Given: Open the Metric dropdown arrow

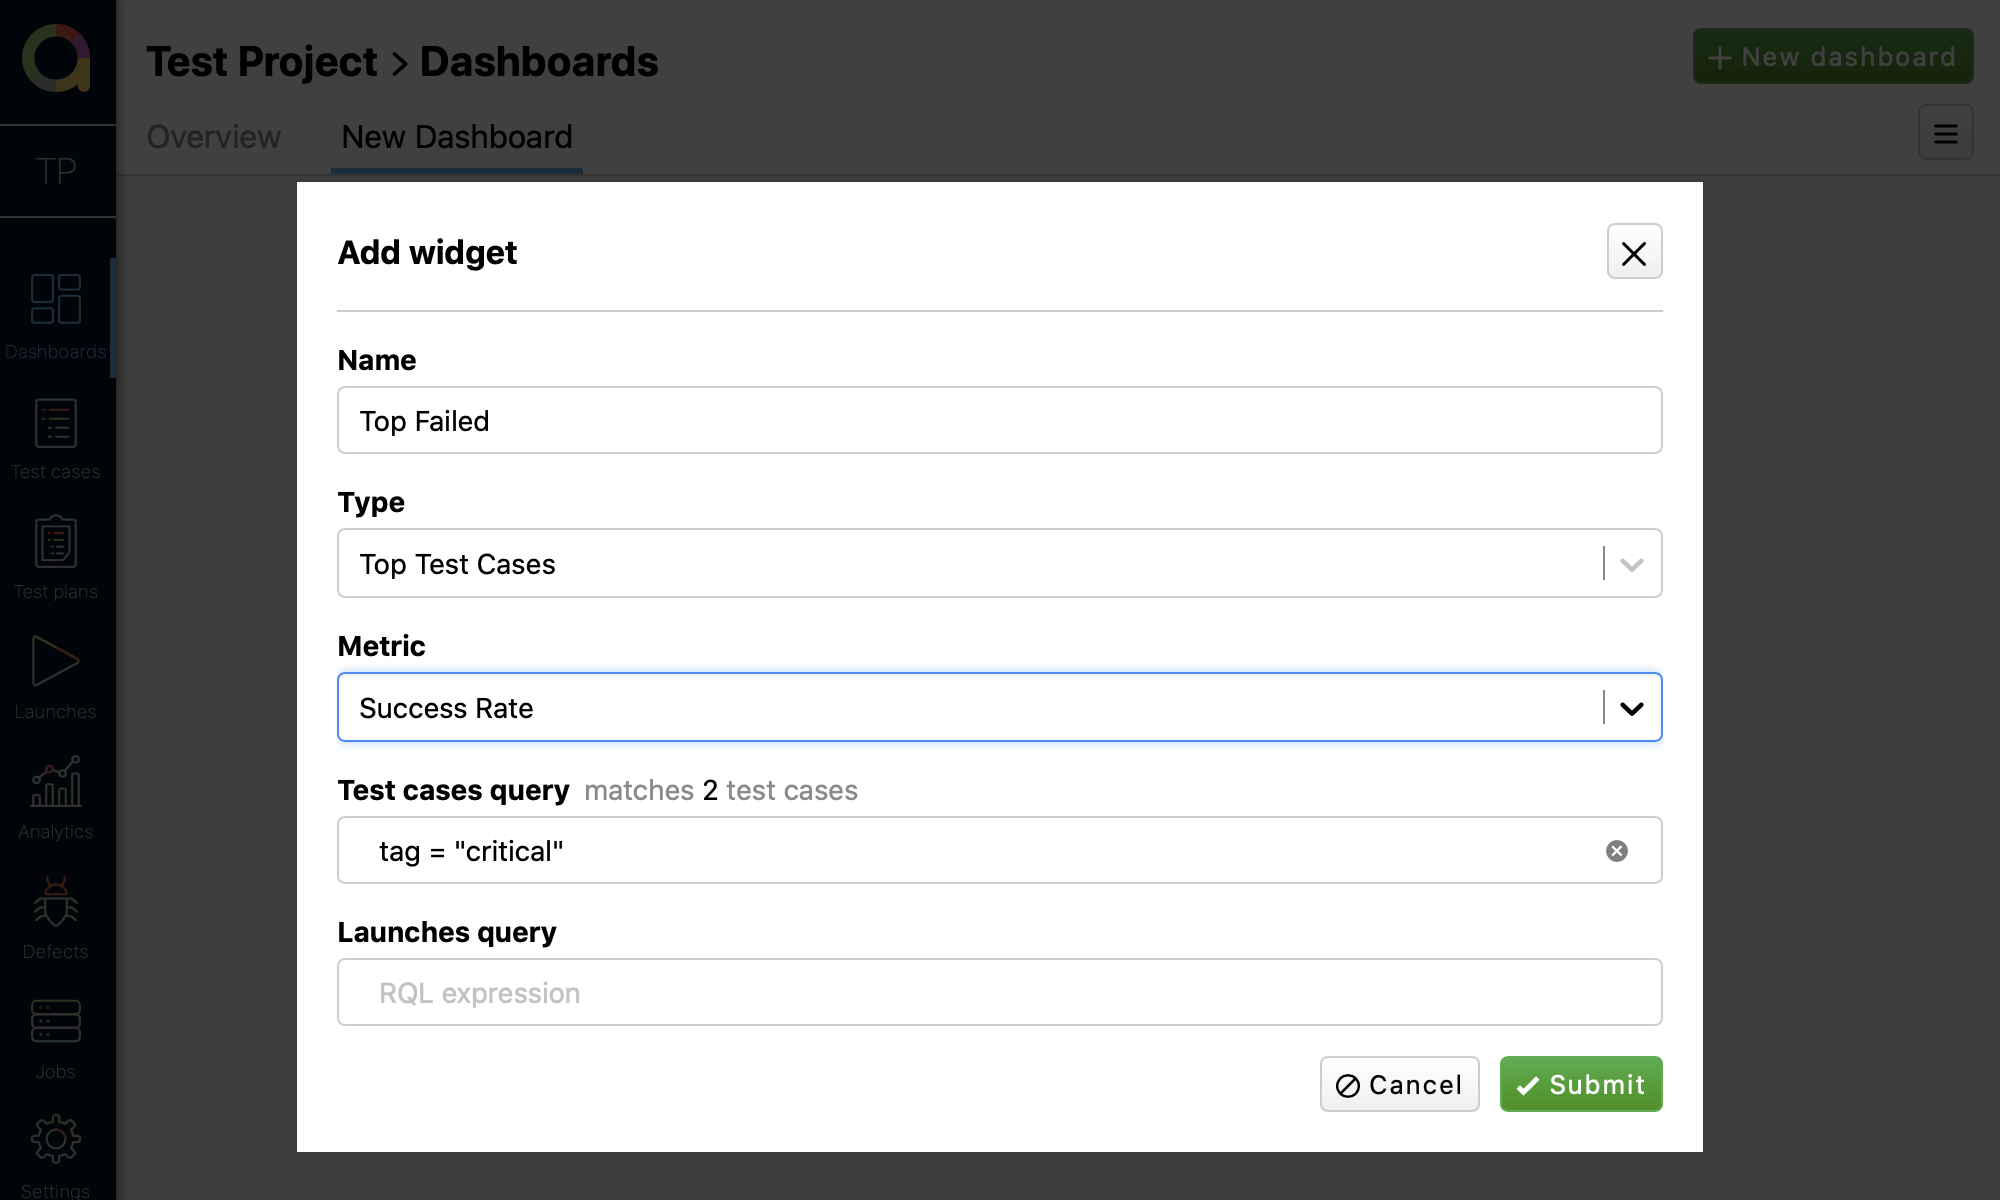Looking at the screenshot, I should tap(1631, 708).
